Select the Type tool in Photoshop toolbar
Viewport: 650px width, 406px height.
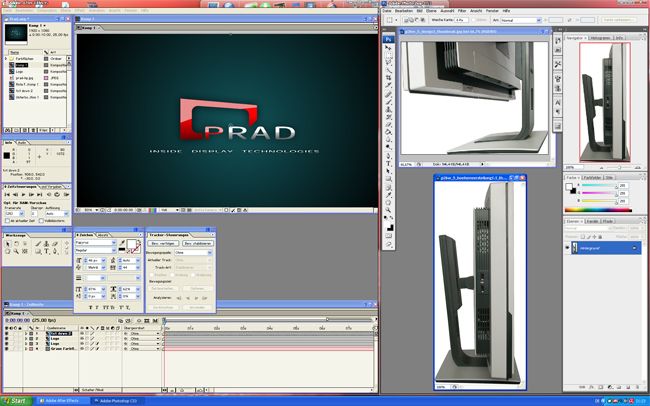tap(388, 164)
